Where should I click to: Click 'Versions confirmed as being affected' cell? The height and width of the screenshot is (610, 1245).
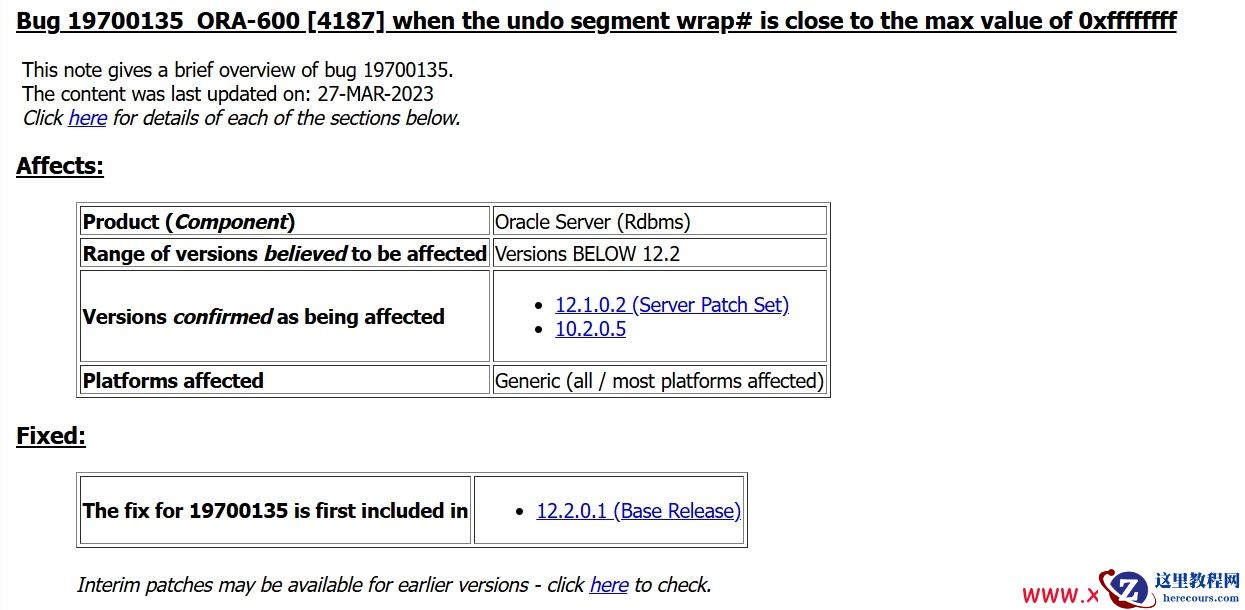click(x=263, y=317)
